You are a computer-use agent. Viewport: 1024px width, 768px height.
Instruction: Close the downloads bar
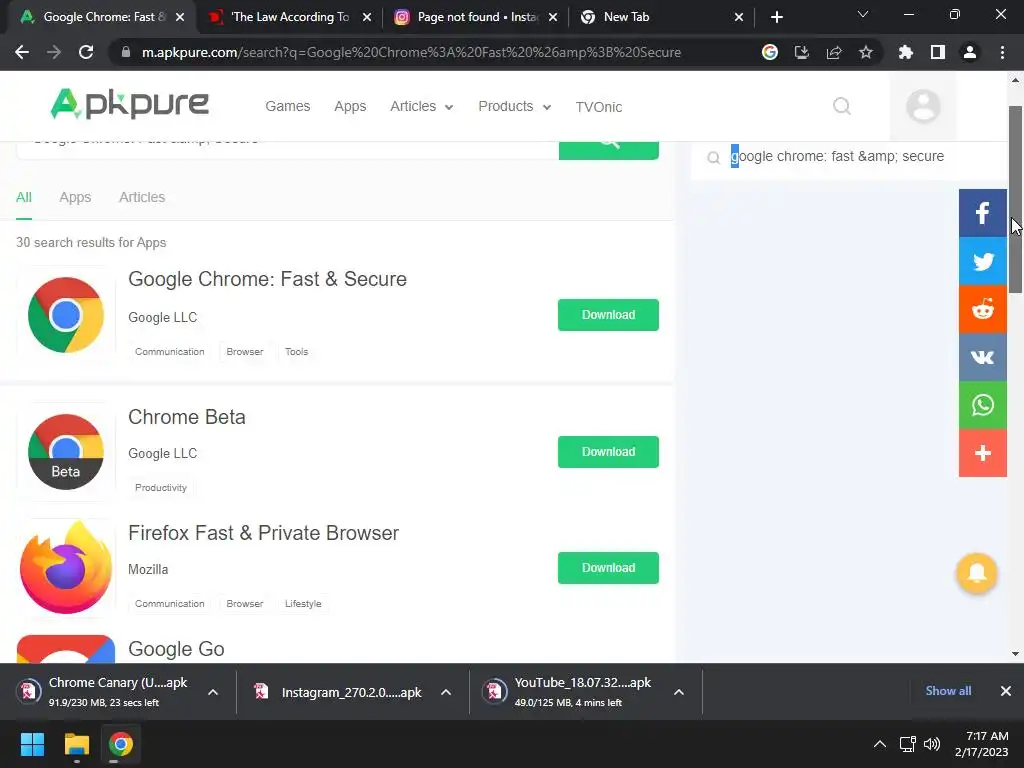pos(1006,691)
